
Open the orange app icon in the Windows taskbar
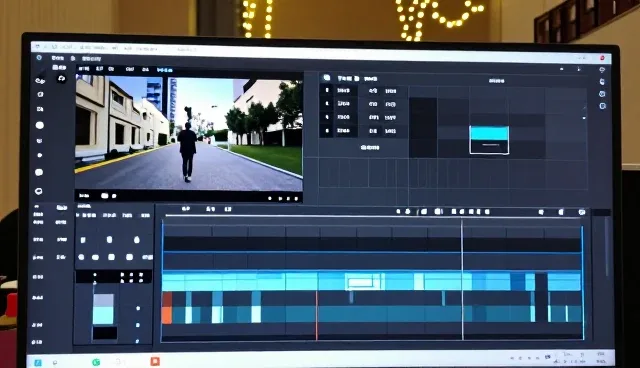click(x=155, y=361)
